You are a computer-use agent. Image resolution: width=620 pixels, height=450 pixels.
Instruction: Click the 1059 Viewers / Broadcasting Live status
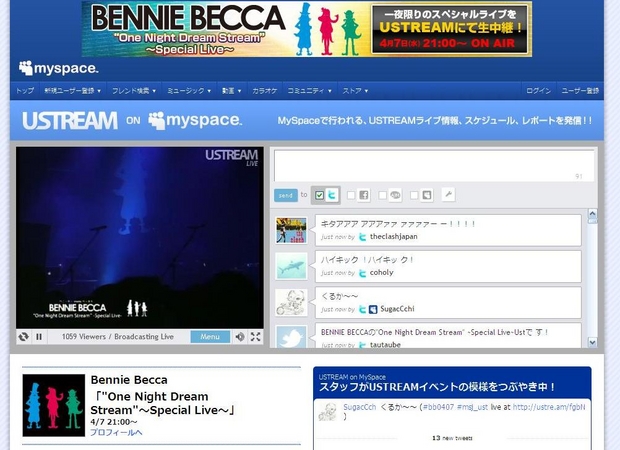(117, 337)
